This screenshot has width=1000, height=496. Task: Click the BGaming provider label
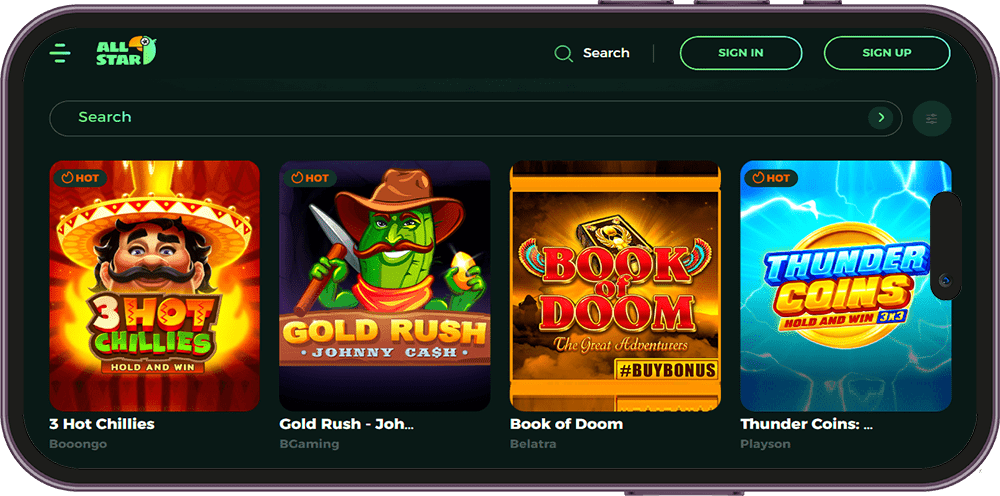click(x=309, y=444)
